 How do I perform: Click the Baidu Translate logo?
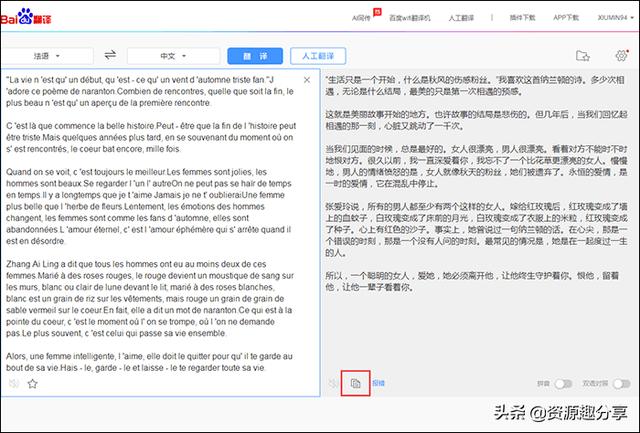pyautogui.click(x=25, y=17)
